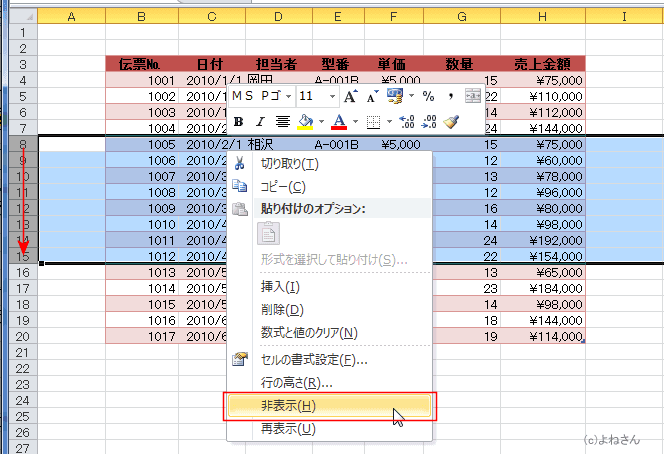Choose 切り取り(T) from context menu
Image resolution: width=664 pixels, height=454 pixels.
(329, 164)
